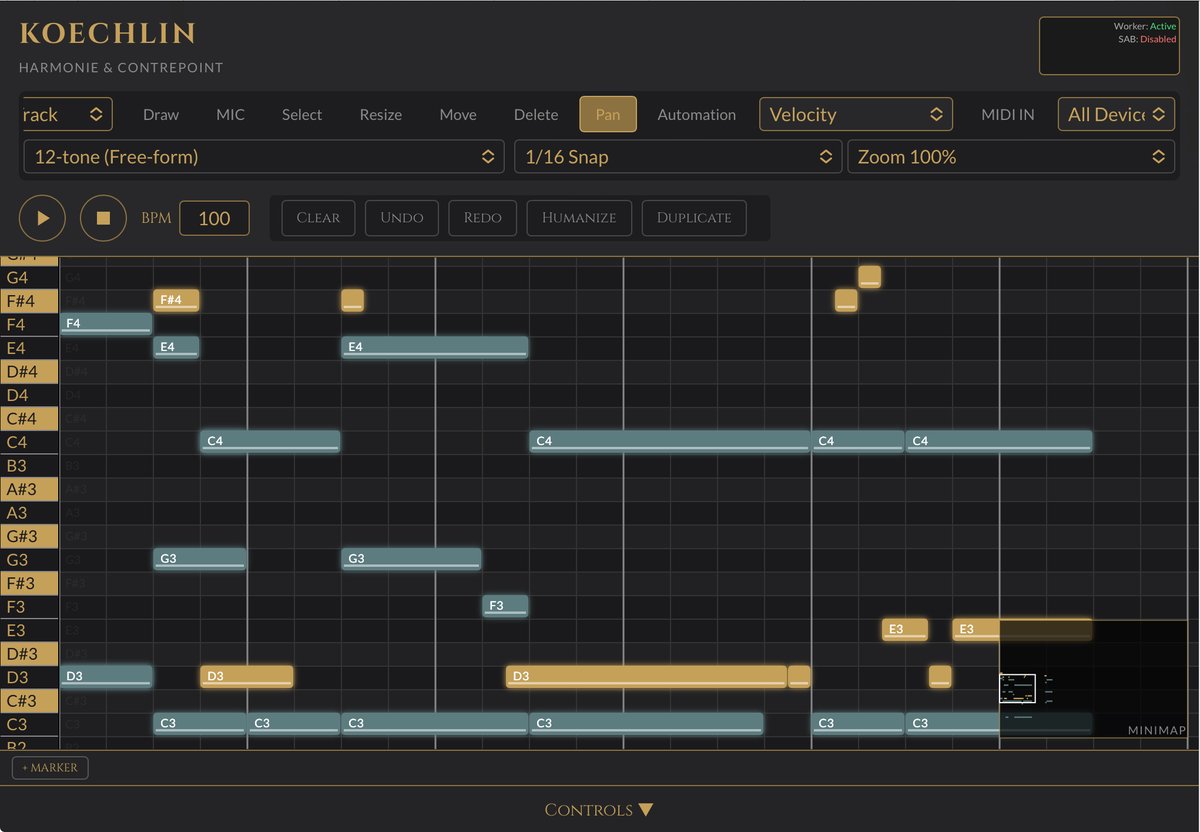Switch to the Select mode

pyautogui.click(x=301, y=114)
